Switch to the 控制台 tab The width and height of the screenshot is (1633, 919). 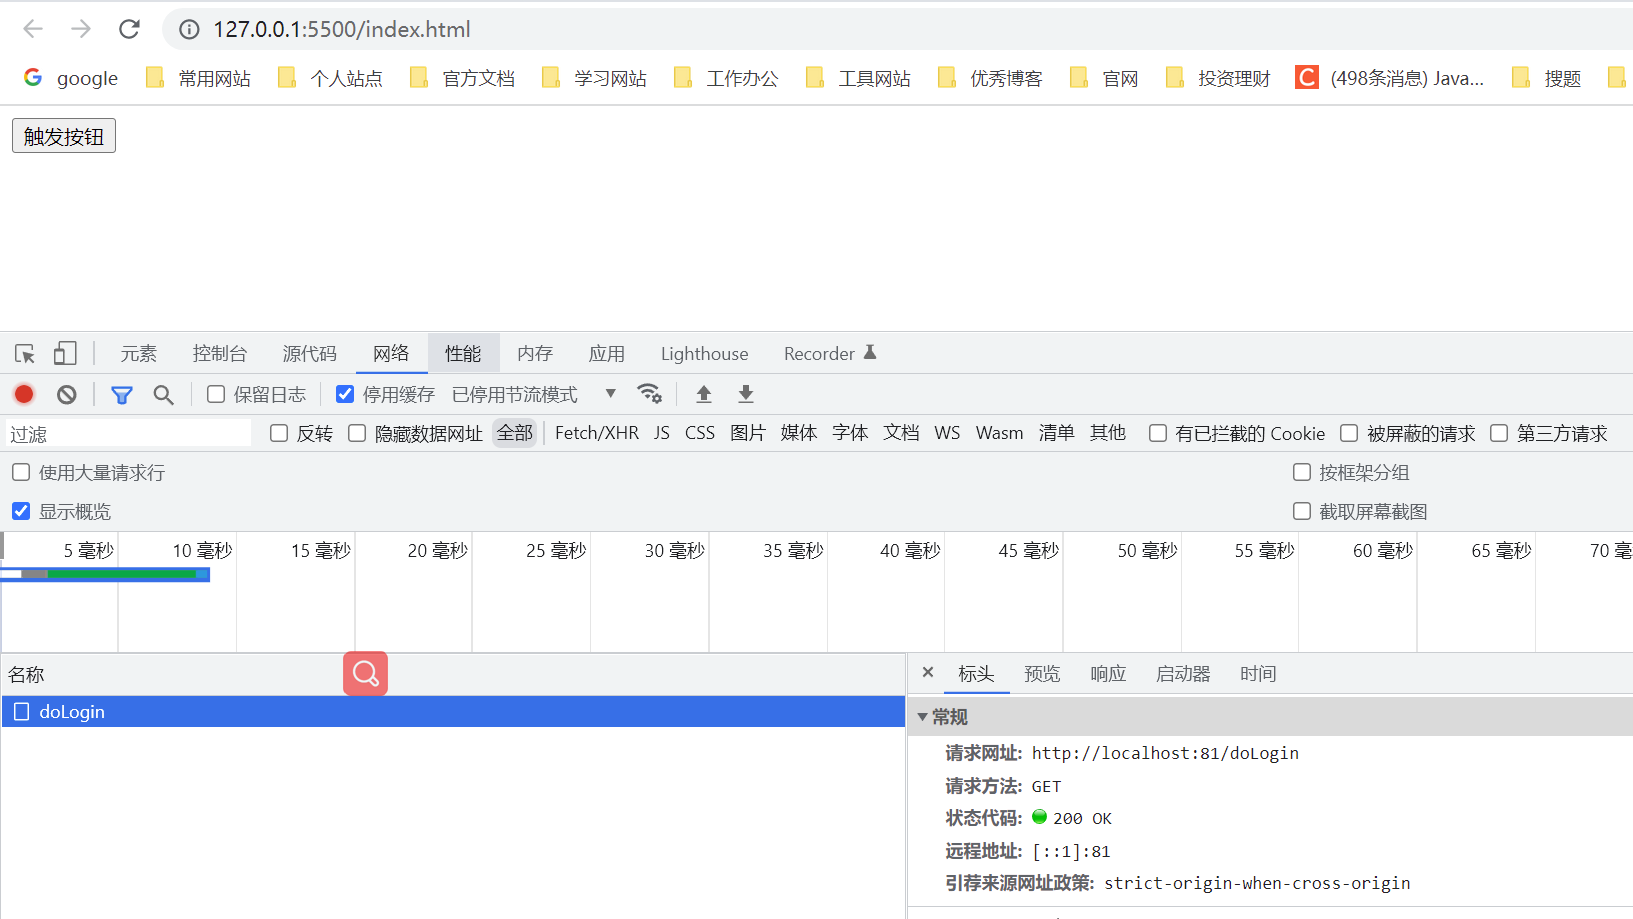tap(220, 353)
